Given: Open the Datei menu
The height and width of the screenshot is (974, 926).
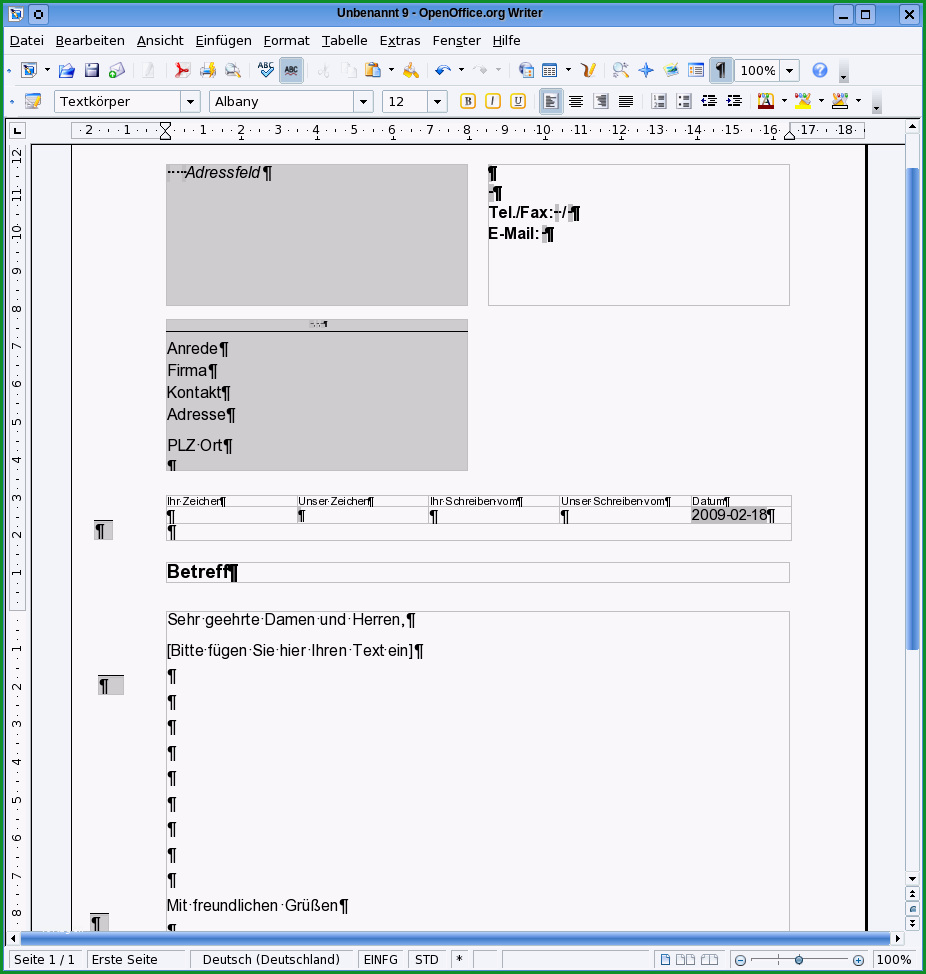Looking at the screenshot, I should (x=27, y=40).
